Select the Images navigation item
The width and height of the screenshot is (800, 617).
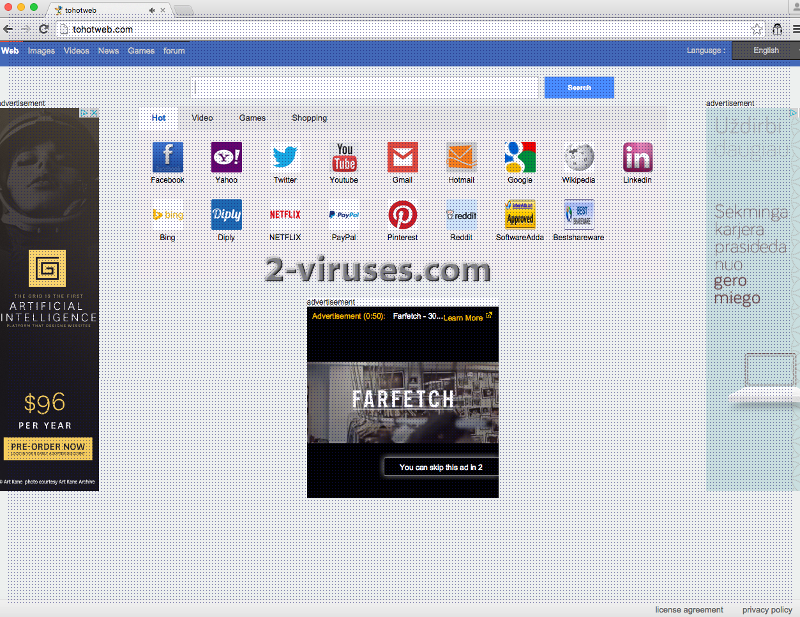(x=41, y=51)
